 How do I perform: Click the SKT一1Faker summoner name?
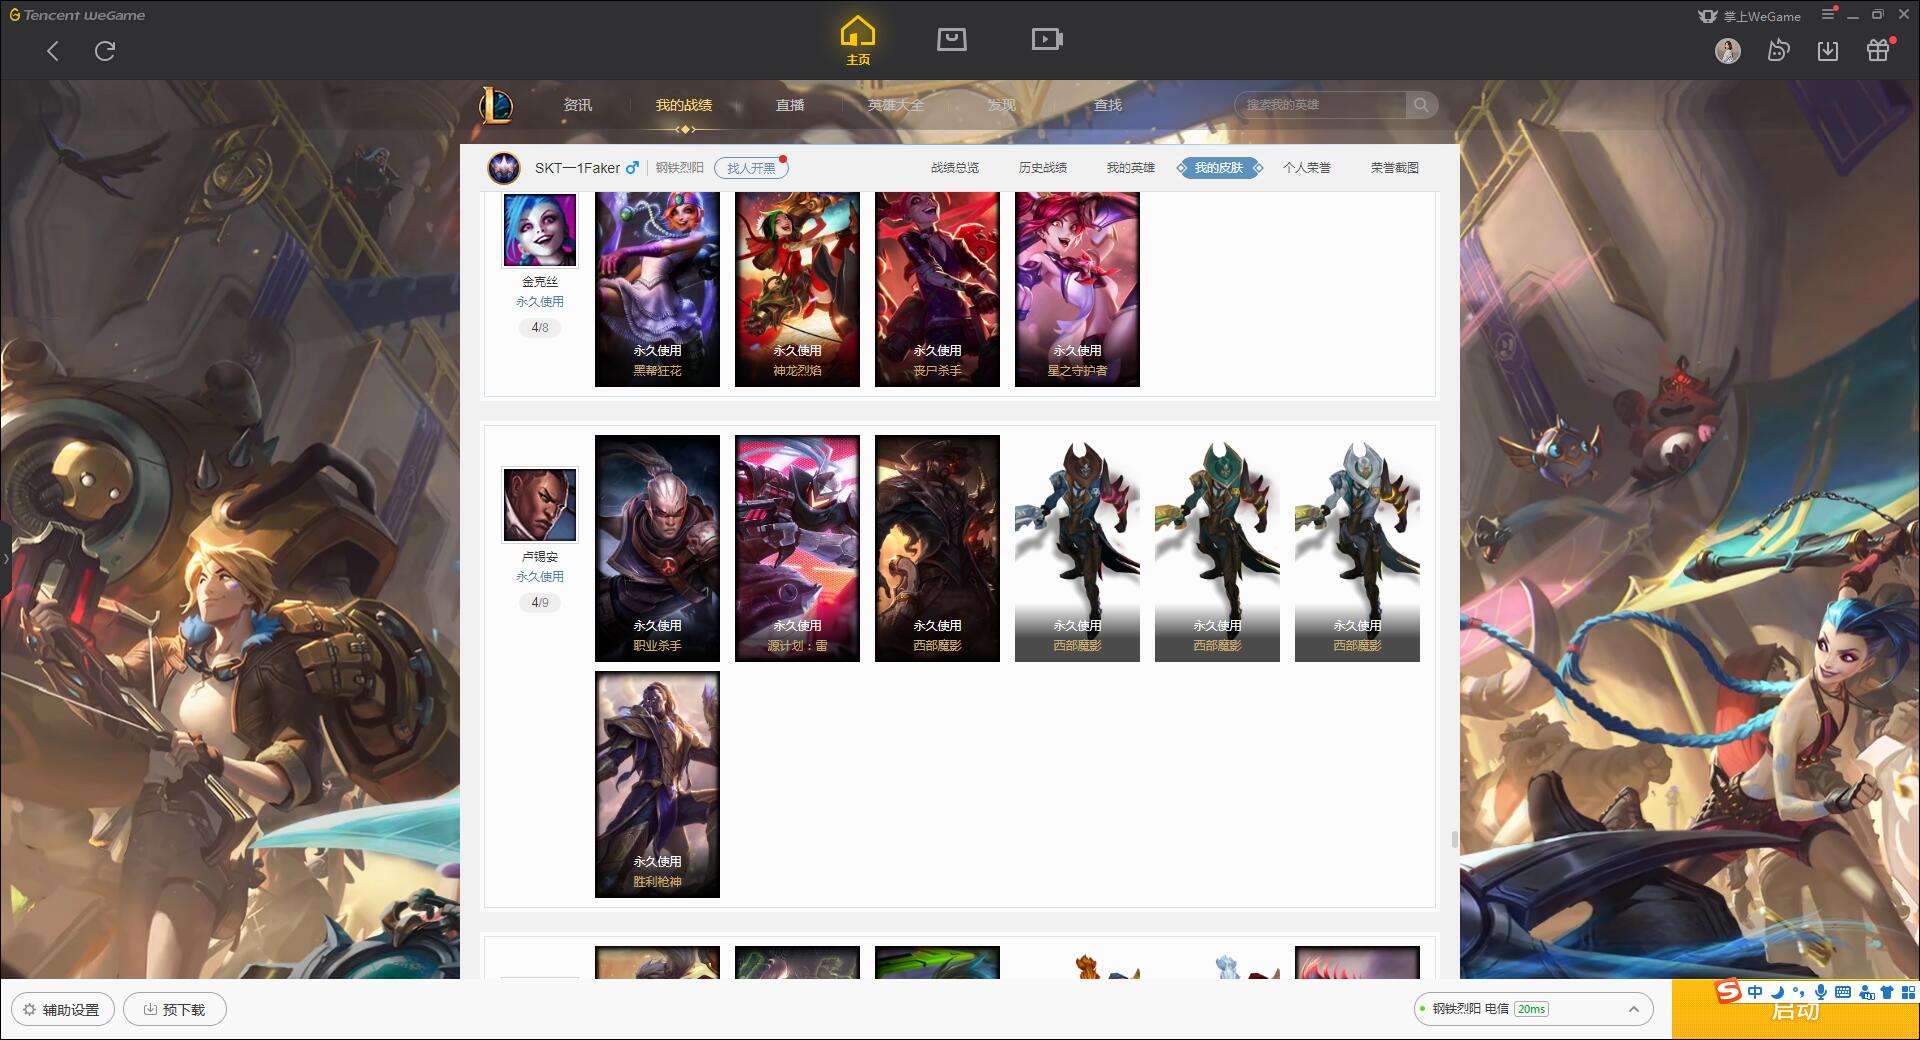577,168
